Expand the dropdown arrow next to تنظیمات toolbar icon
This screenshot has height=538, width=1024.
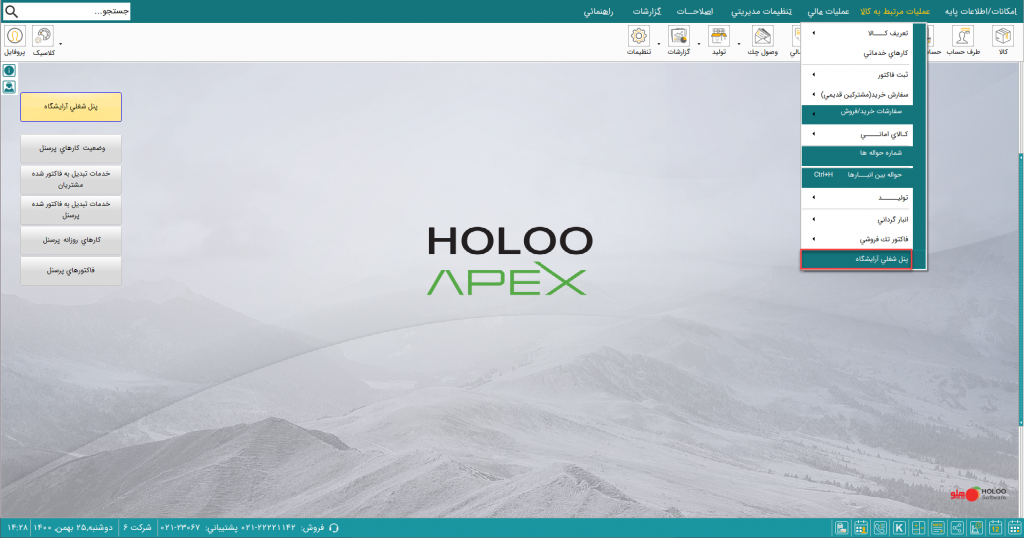point(658,44)
